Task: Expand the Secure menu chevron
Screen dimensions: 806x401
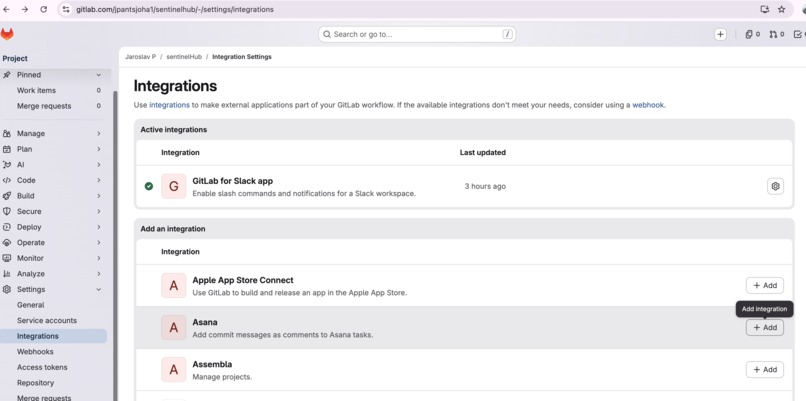Action: pyautogui.click(x=99, y=211)
